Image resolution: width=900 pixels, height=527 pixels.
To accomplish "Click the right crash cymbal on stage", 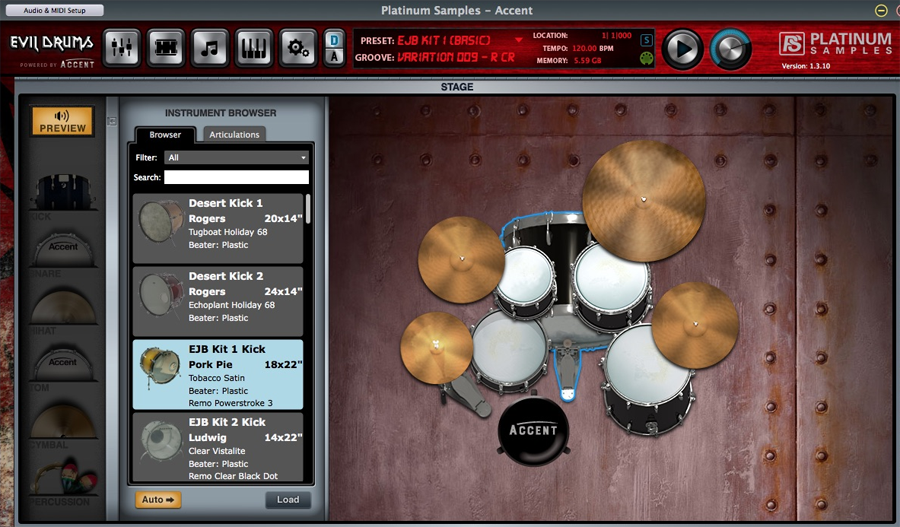I will 695,325.
